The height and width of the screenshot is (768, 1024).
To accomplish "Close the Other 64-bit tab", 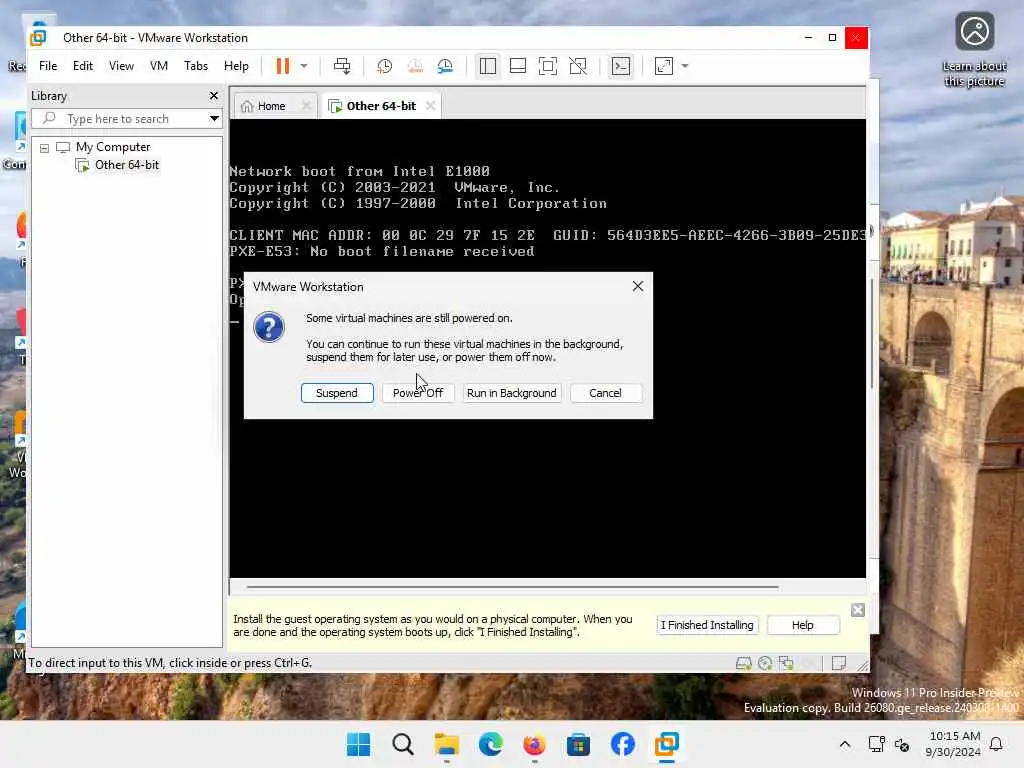I will tap(430, 106).
